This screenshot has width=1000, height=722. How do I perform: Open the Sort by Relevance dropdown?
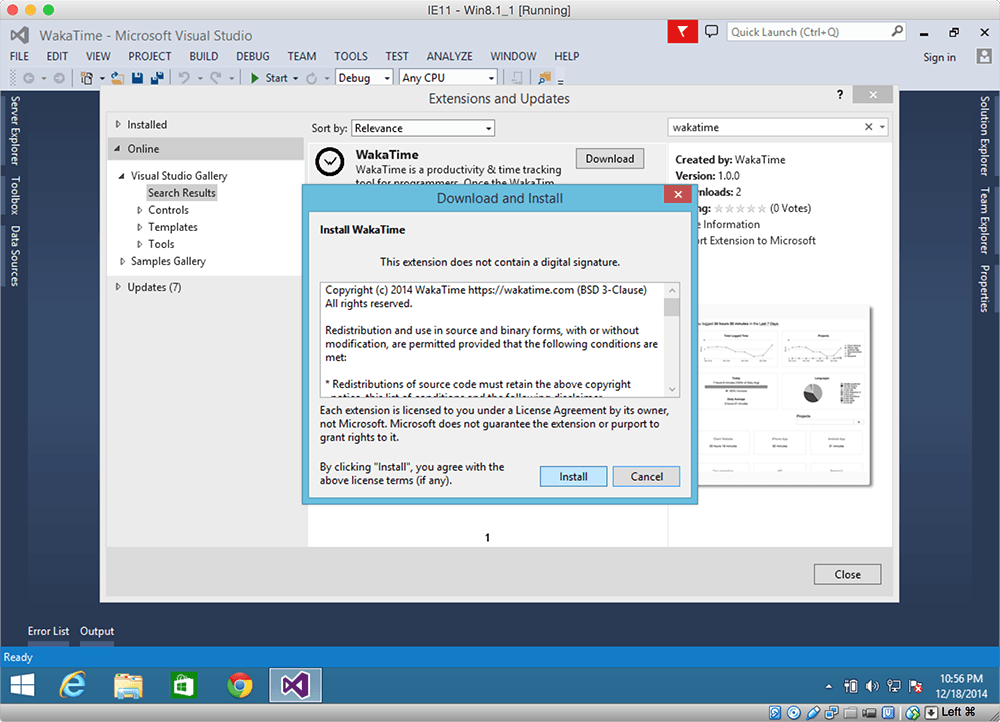coord(423,128)
